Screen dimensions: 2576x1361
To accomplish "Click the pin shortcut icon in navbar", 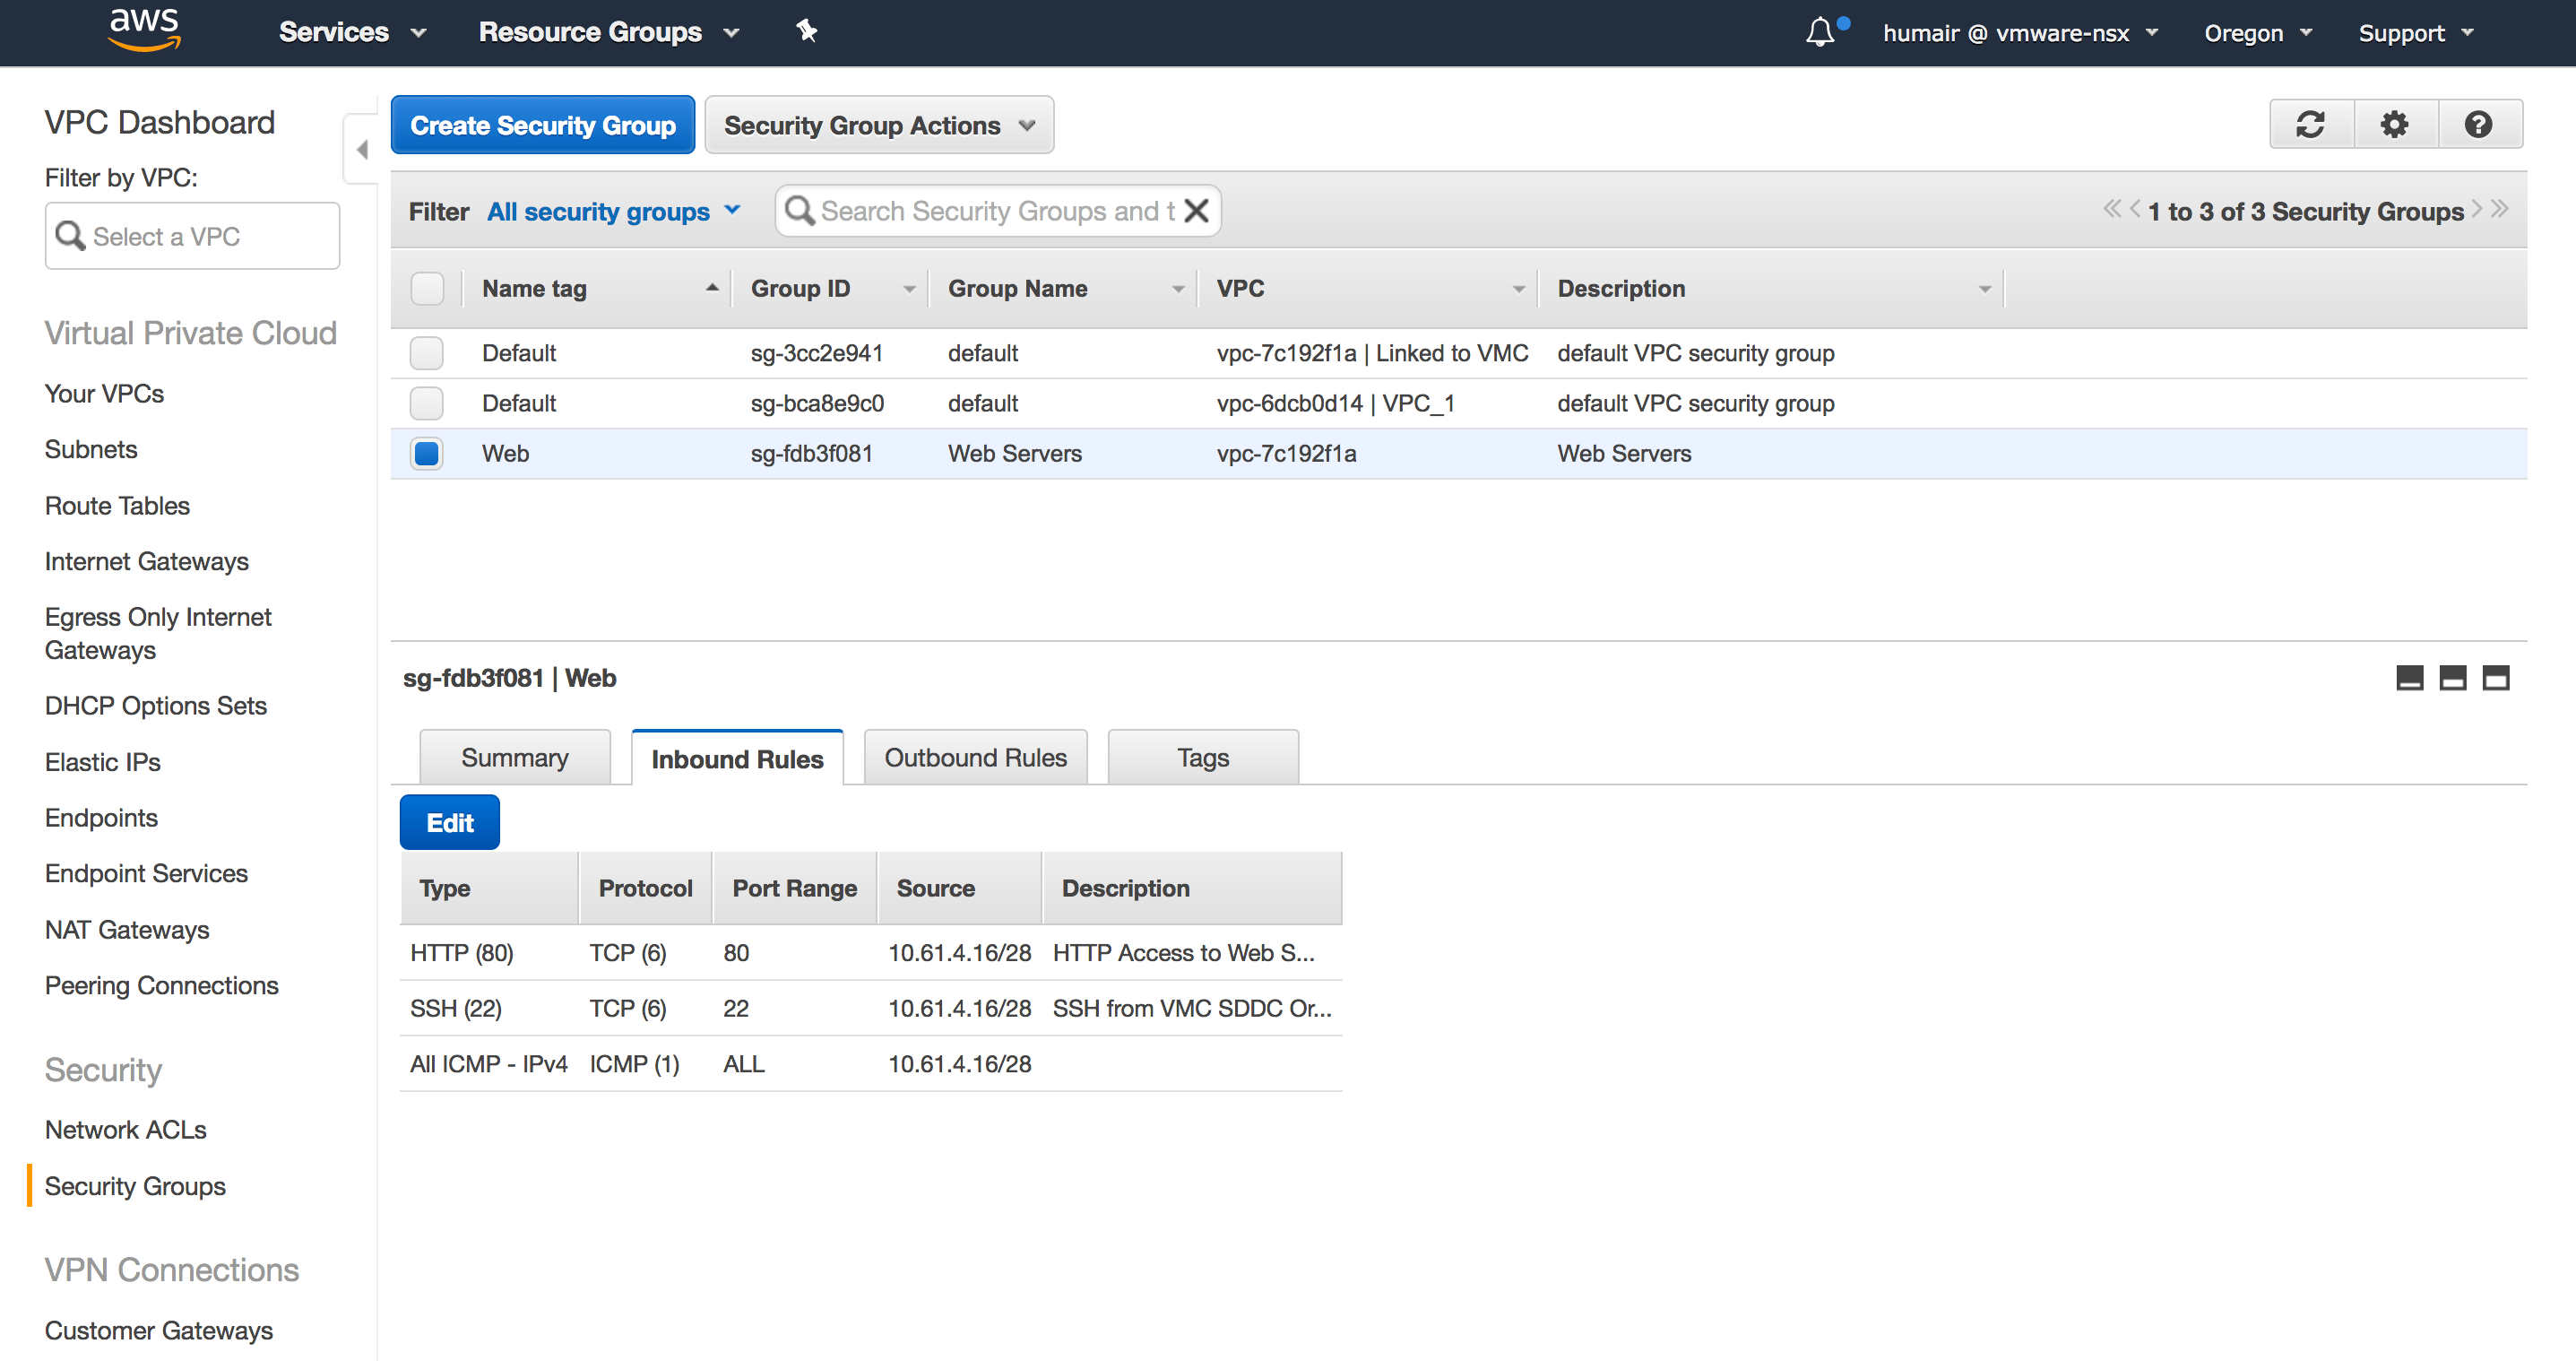I will [806, 31].
